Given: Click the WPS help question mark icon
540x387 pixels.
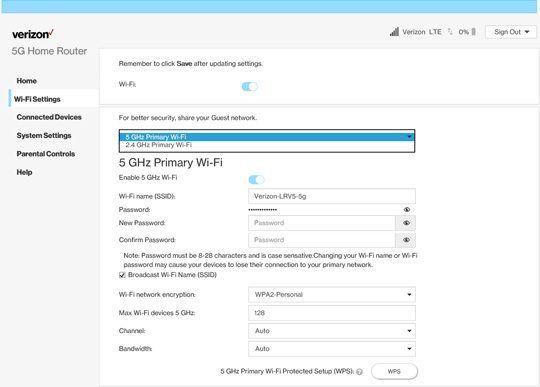Looking at the screenshot, I should (359, 372).
